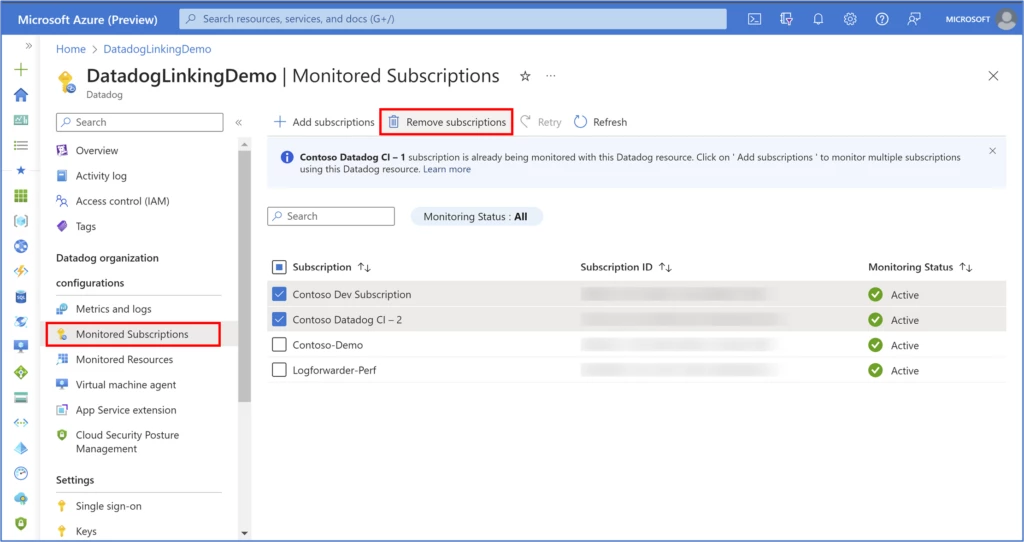The width and height of the screenshot is (1024, 542).
Task: Click the resource menu scrollbar down arrow
Action: click(244, 534)
